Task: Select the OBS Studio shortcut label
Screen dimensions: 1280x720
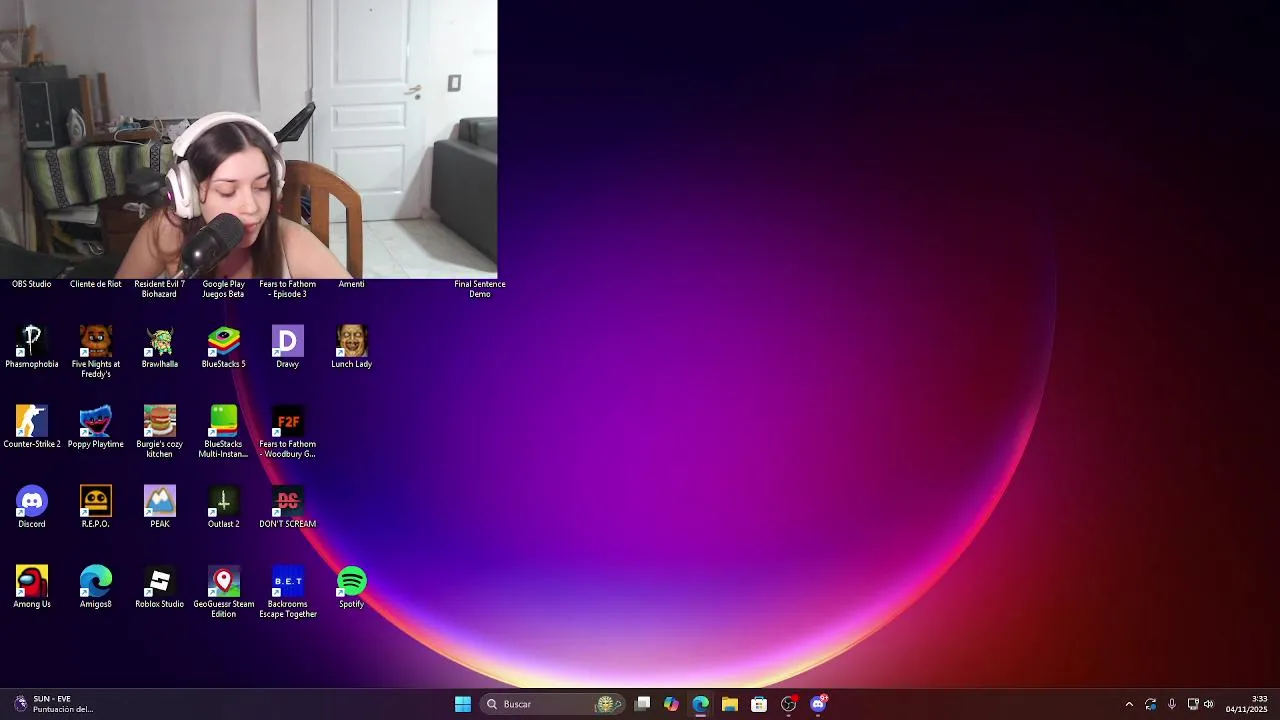Action: (x=32, y=284)
